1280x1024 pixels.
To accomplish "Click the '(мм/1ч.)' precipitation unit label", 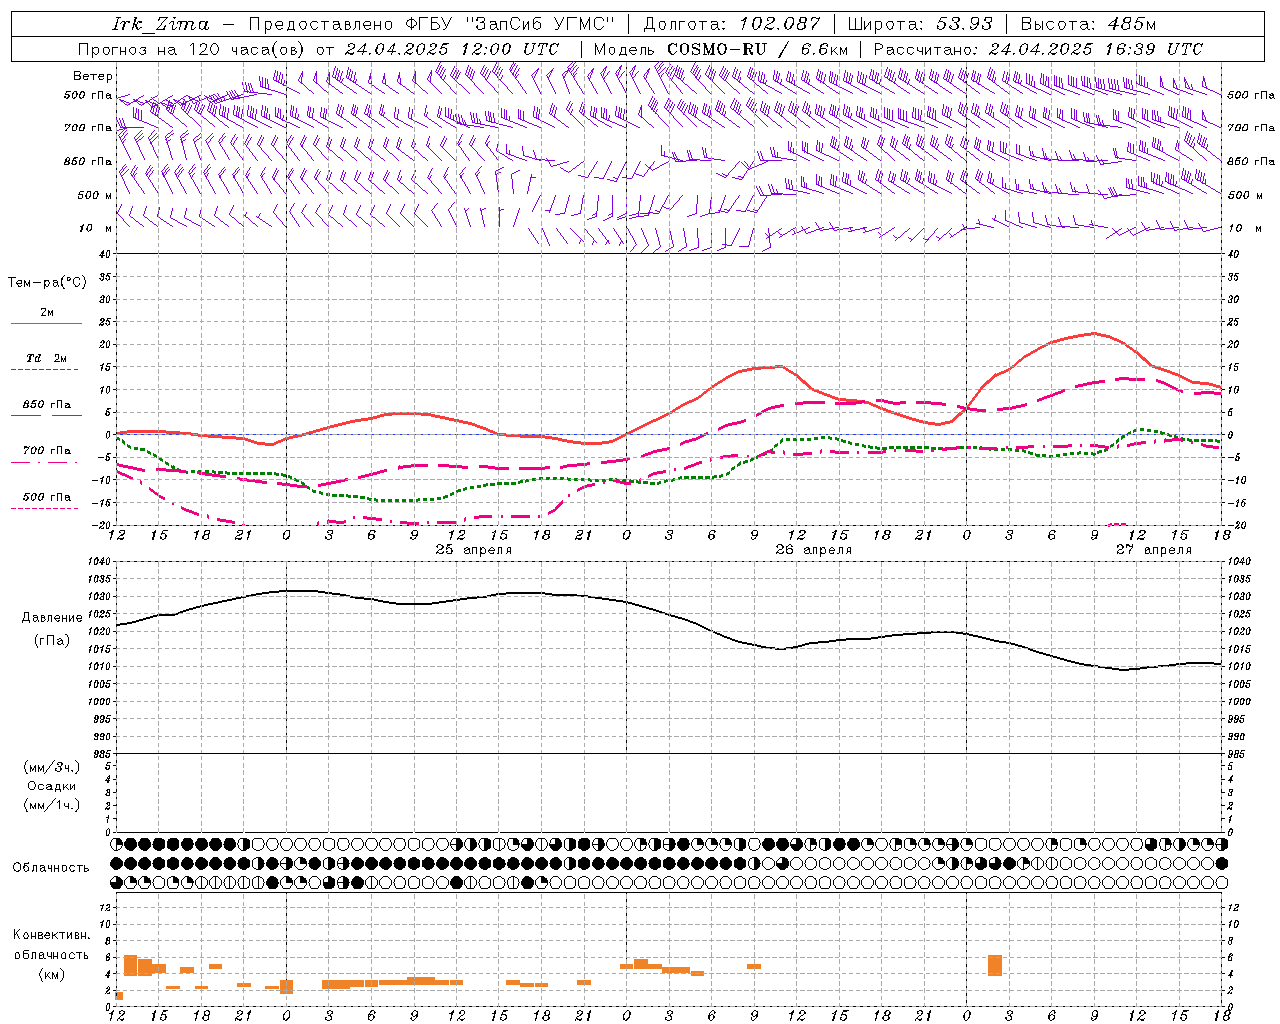I will tap(52, 805).
